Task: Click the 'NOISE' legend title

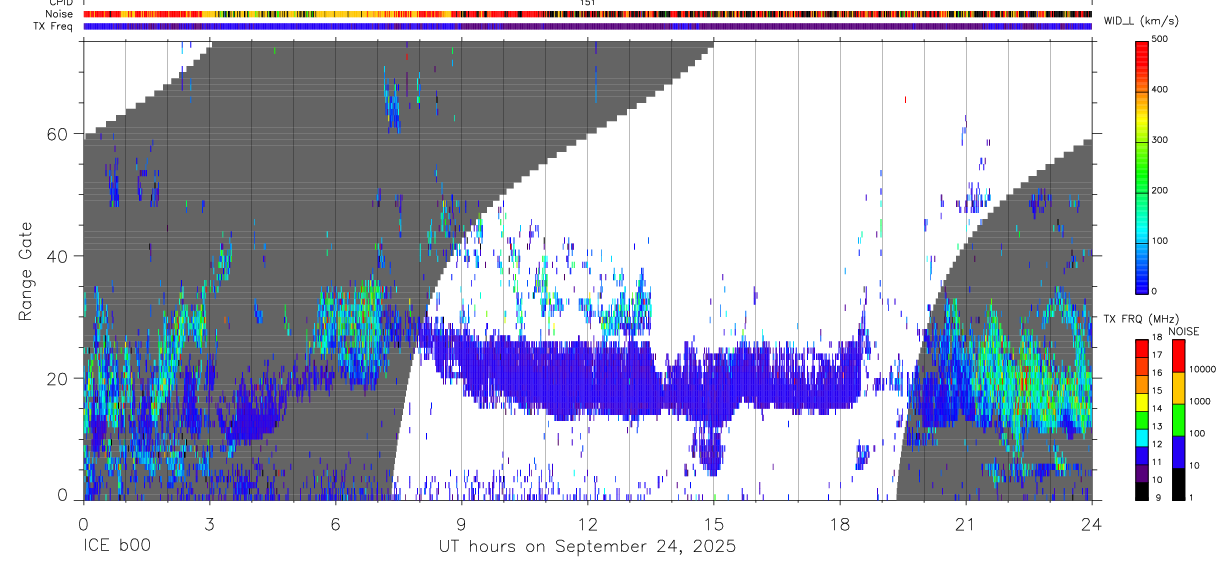Action: pos(1183,332)
